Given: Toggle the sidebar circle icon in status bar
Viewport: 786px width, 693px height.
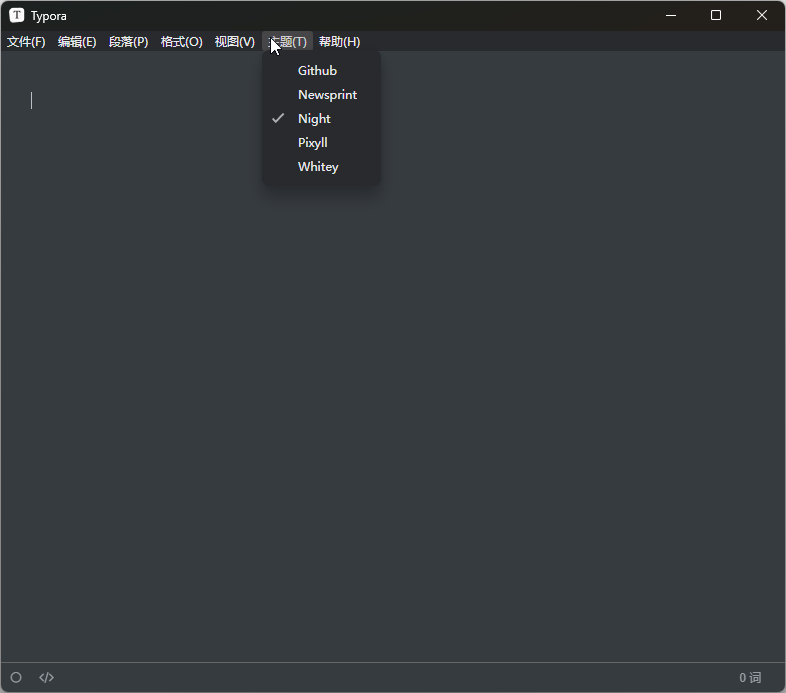Looking at the screenshot, I should click(16, 677).
